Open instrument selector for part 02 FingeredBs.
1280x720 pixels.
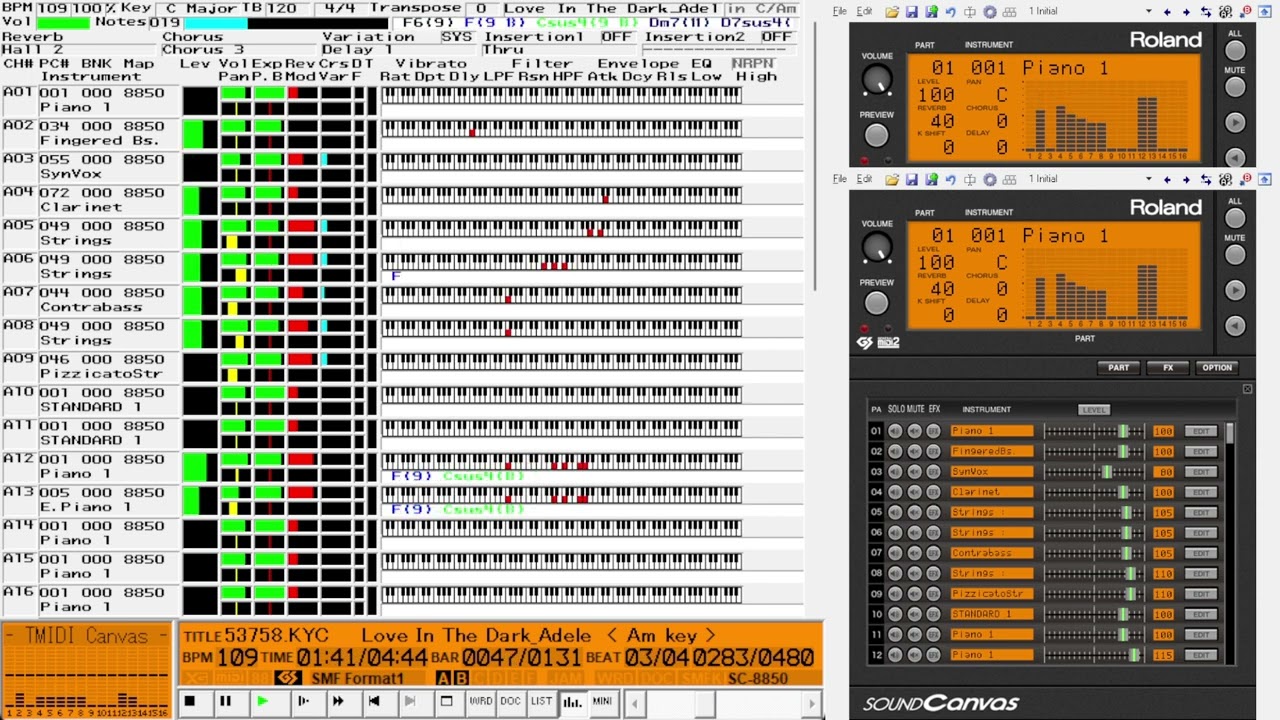[991, 451]
